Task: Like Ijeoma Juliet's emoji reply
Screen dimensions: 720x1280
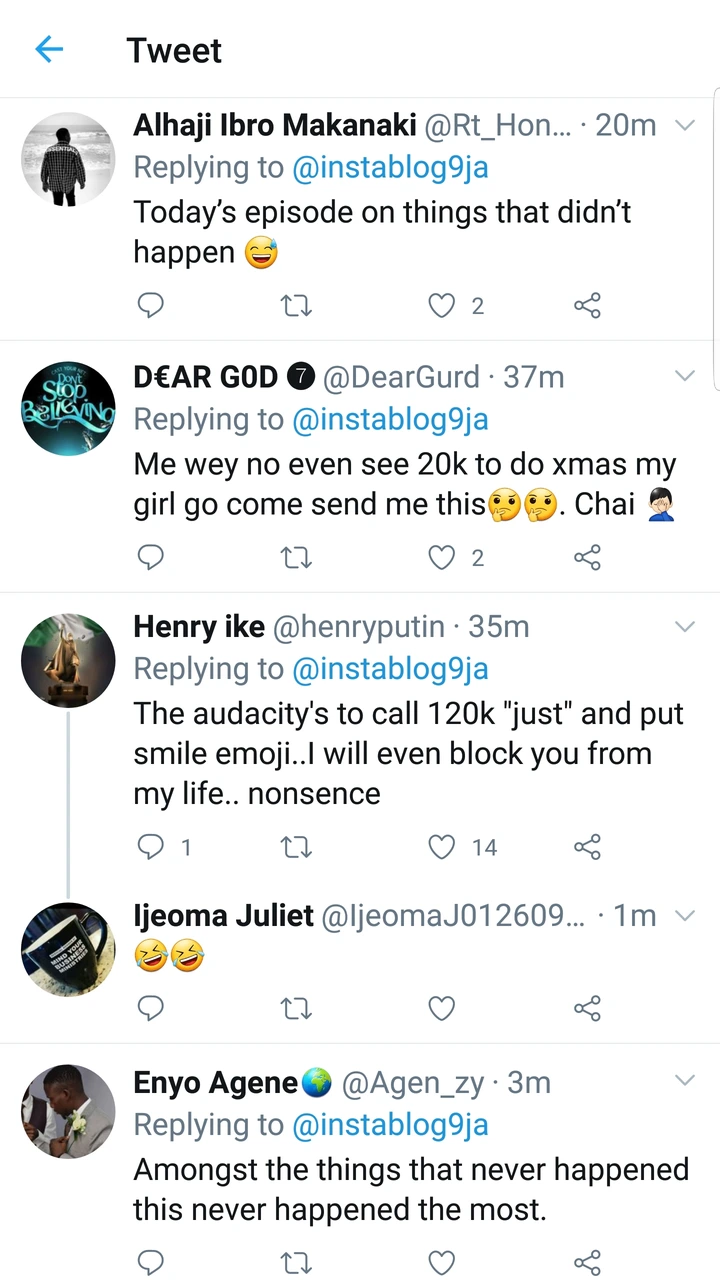Action: (x=442, y=1009)
